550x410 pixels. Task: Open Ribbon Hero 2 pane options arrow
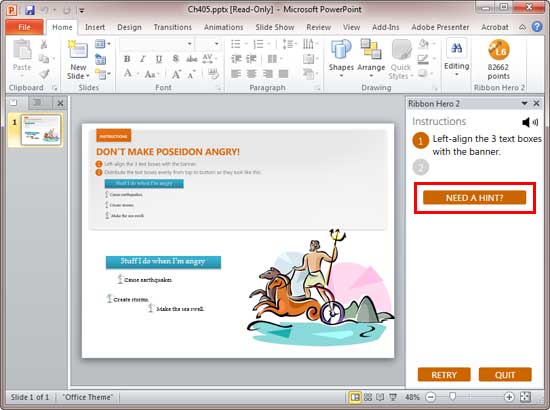click(x=524, y=103)
